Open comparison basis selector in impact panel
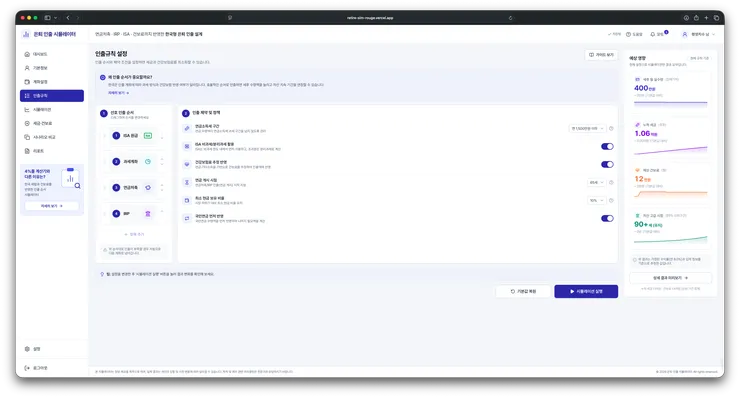 [700, 58]
